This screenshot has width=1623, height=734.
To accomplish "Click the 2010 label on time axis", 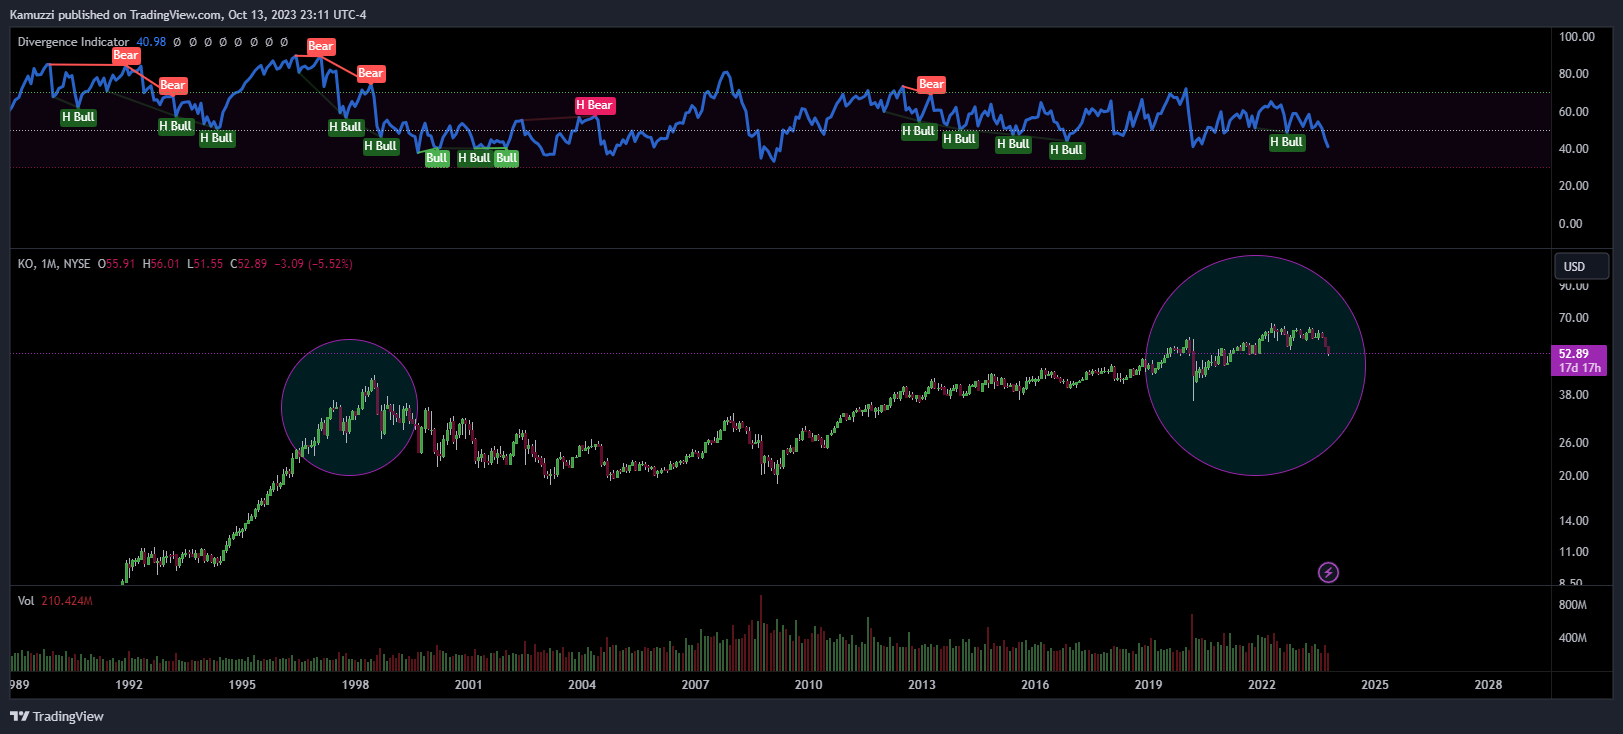I will point(808,685).
